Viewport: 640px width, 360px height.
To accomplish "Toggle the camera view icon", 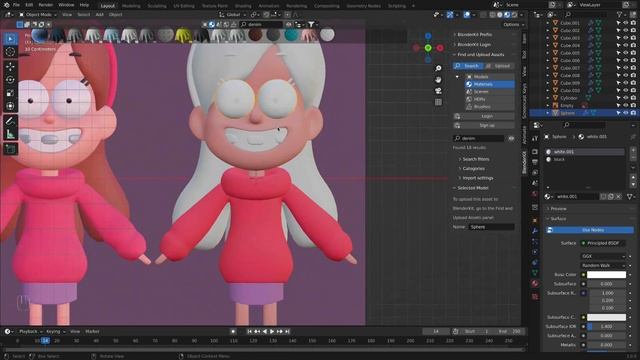I will (x=438, y=91).
